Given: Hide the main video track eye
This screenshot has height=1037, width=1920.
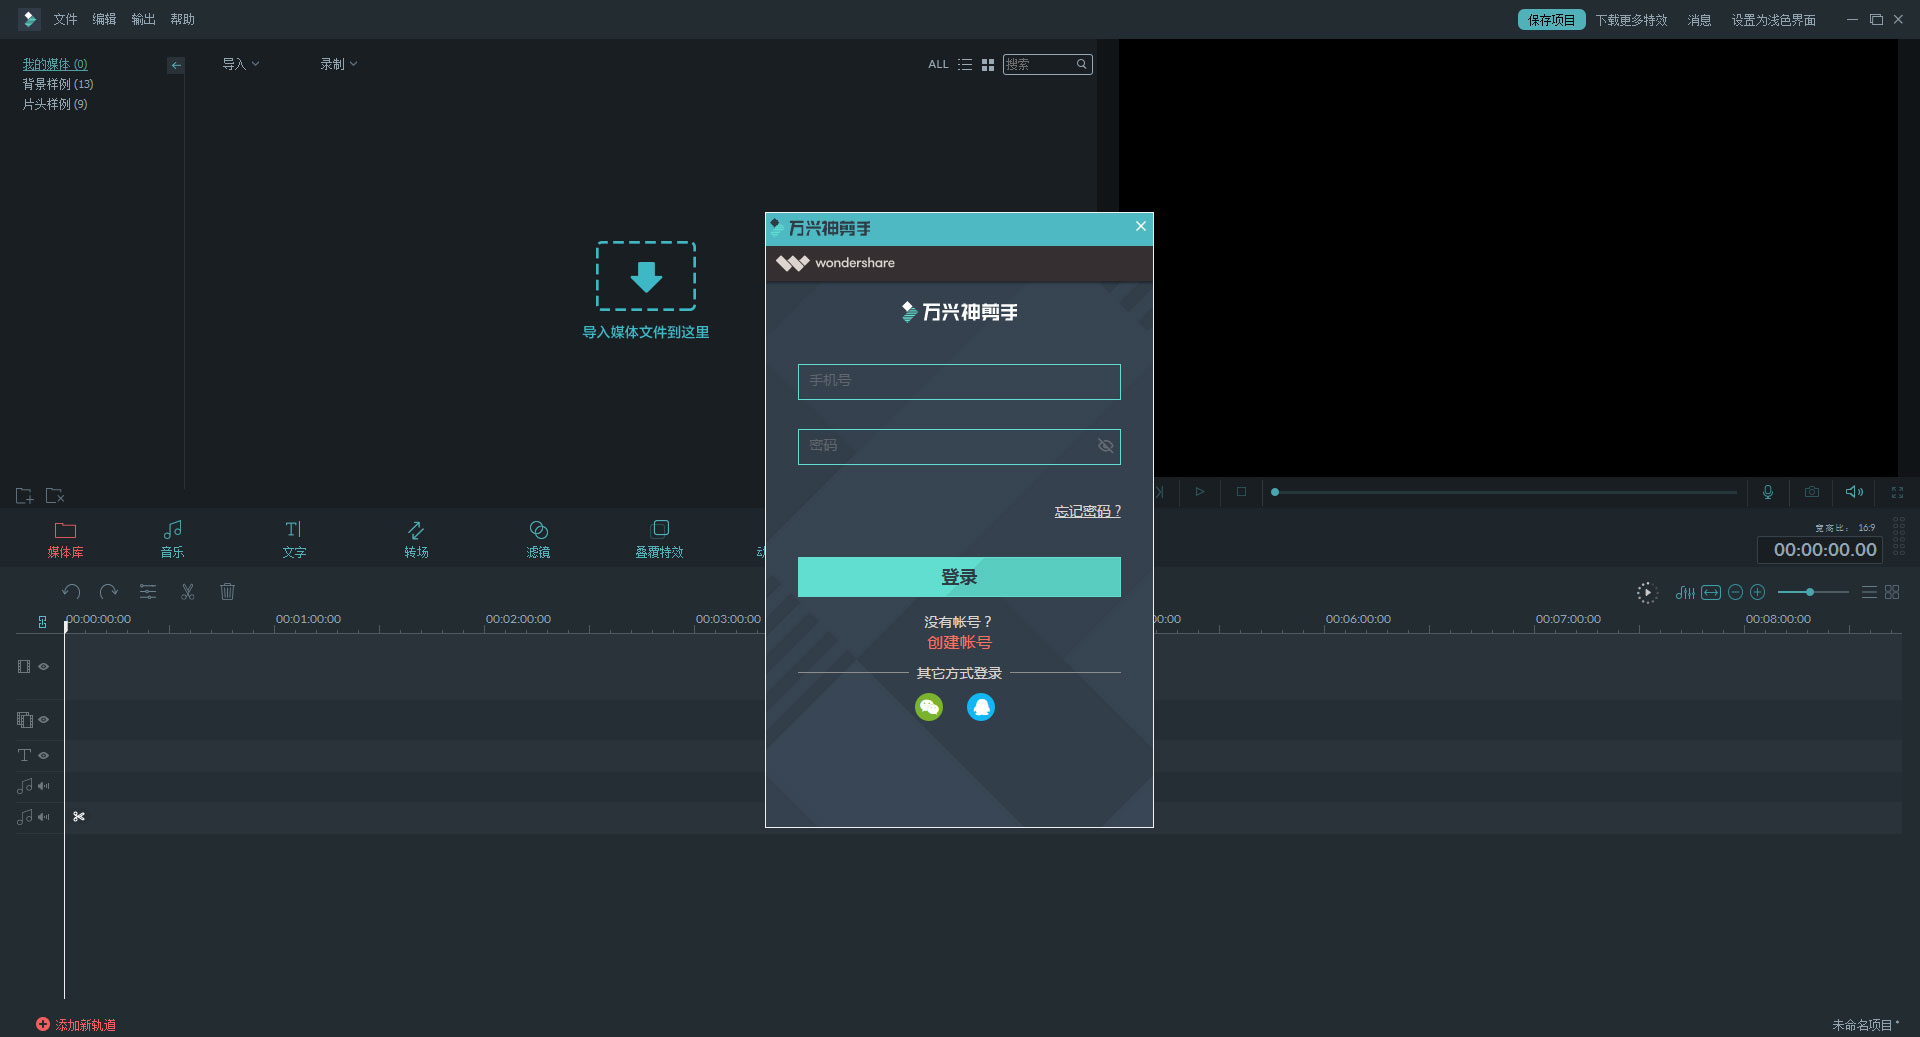Looking at the screenshot, I should [44, 666].
